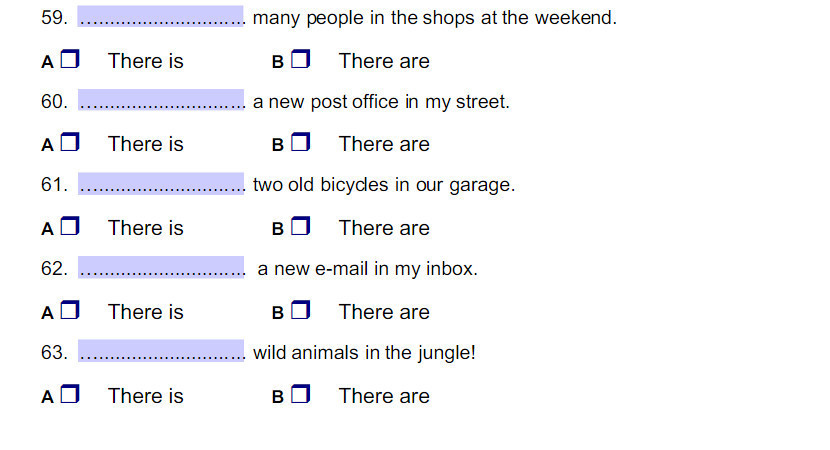
Task: Check box A for question 59
Action: tap(69, 59)
